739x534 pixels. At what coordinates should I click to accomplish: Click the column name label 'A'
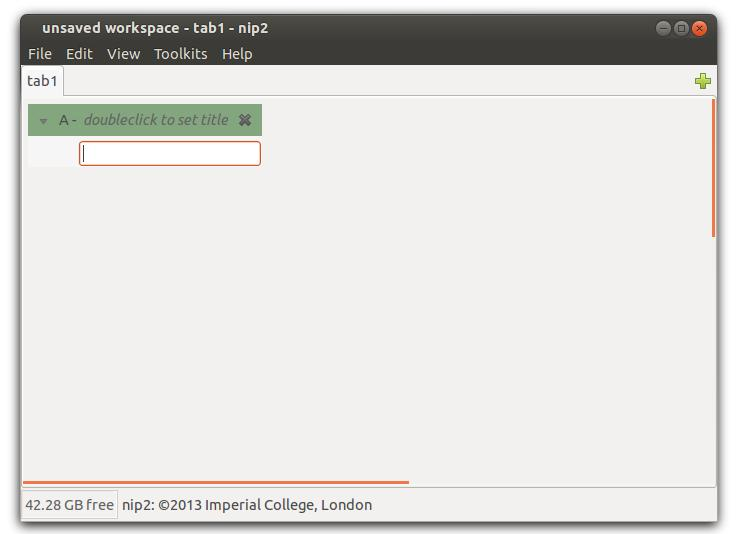click(x=65, y=120)
